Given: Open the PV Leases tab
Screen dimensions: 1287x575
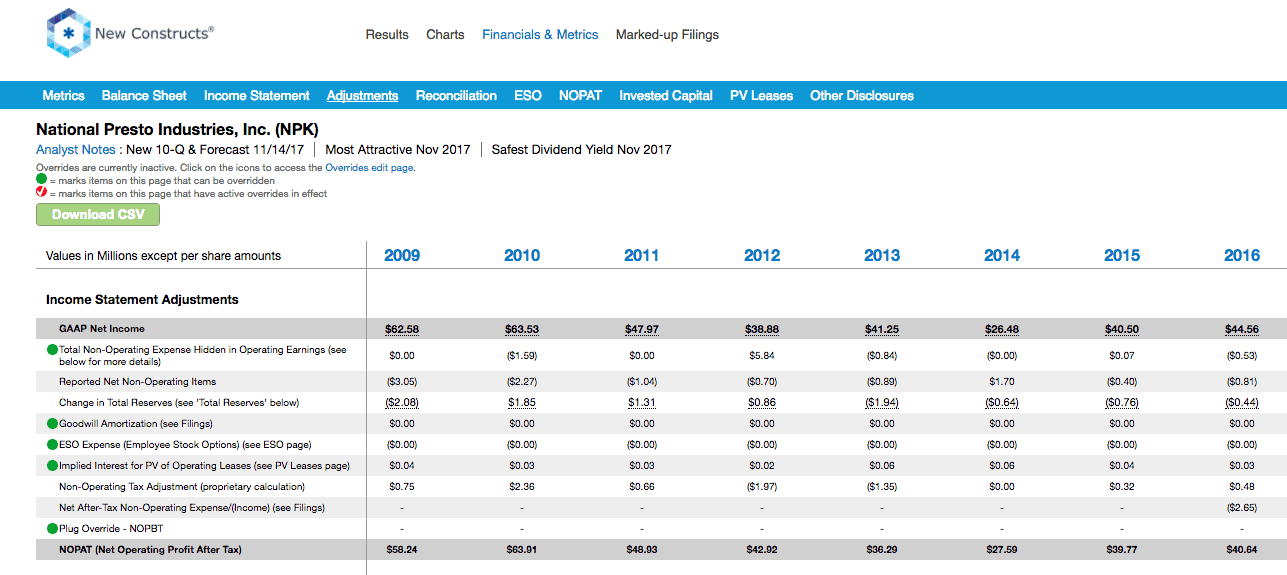Looking at the screenshot, I should pyautogui.click(x=761, y=96).
